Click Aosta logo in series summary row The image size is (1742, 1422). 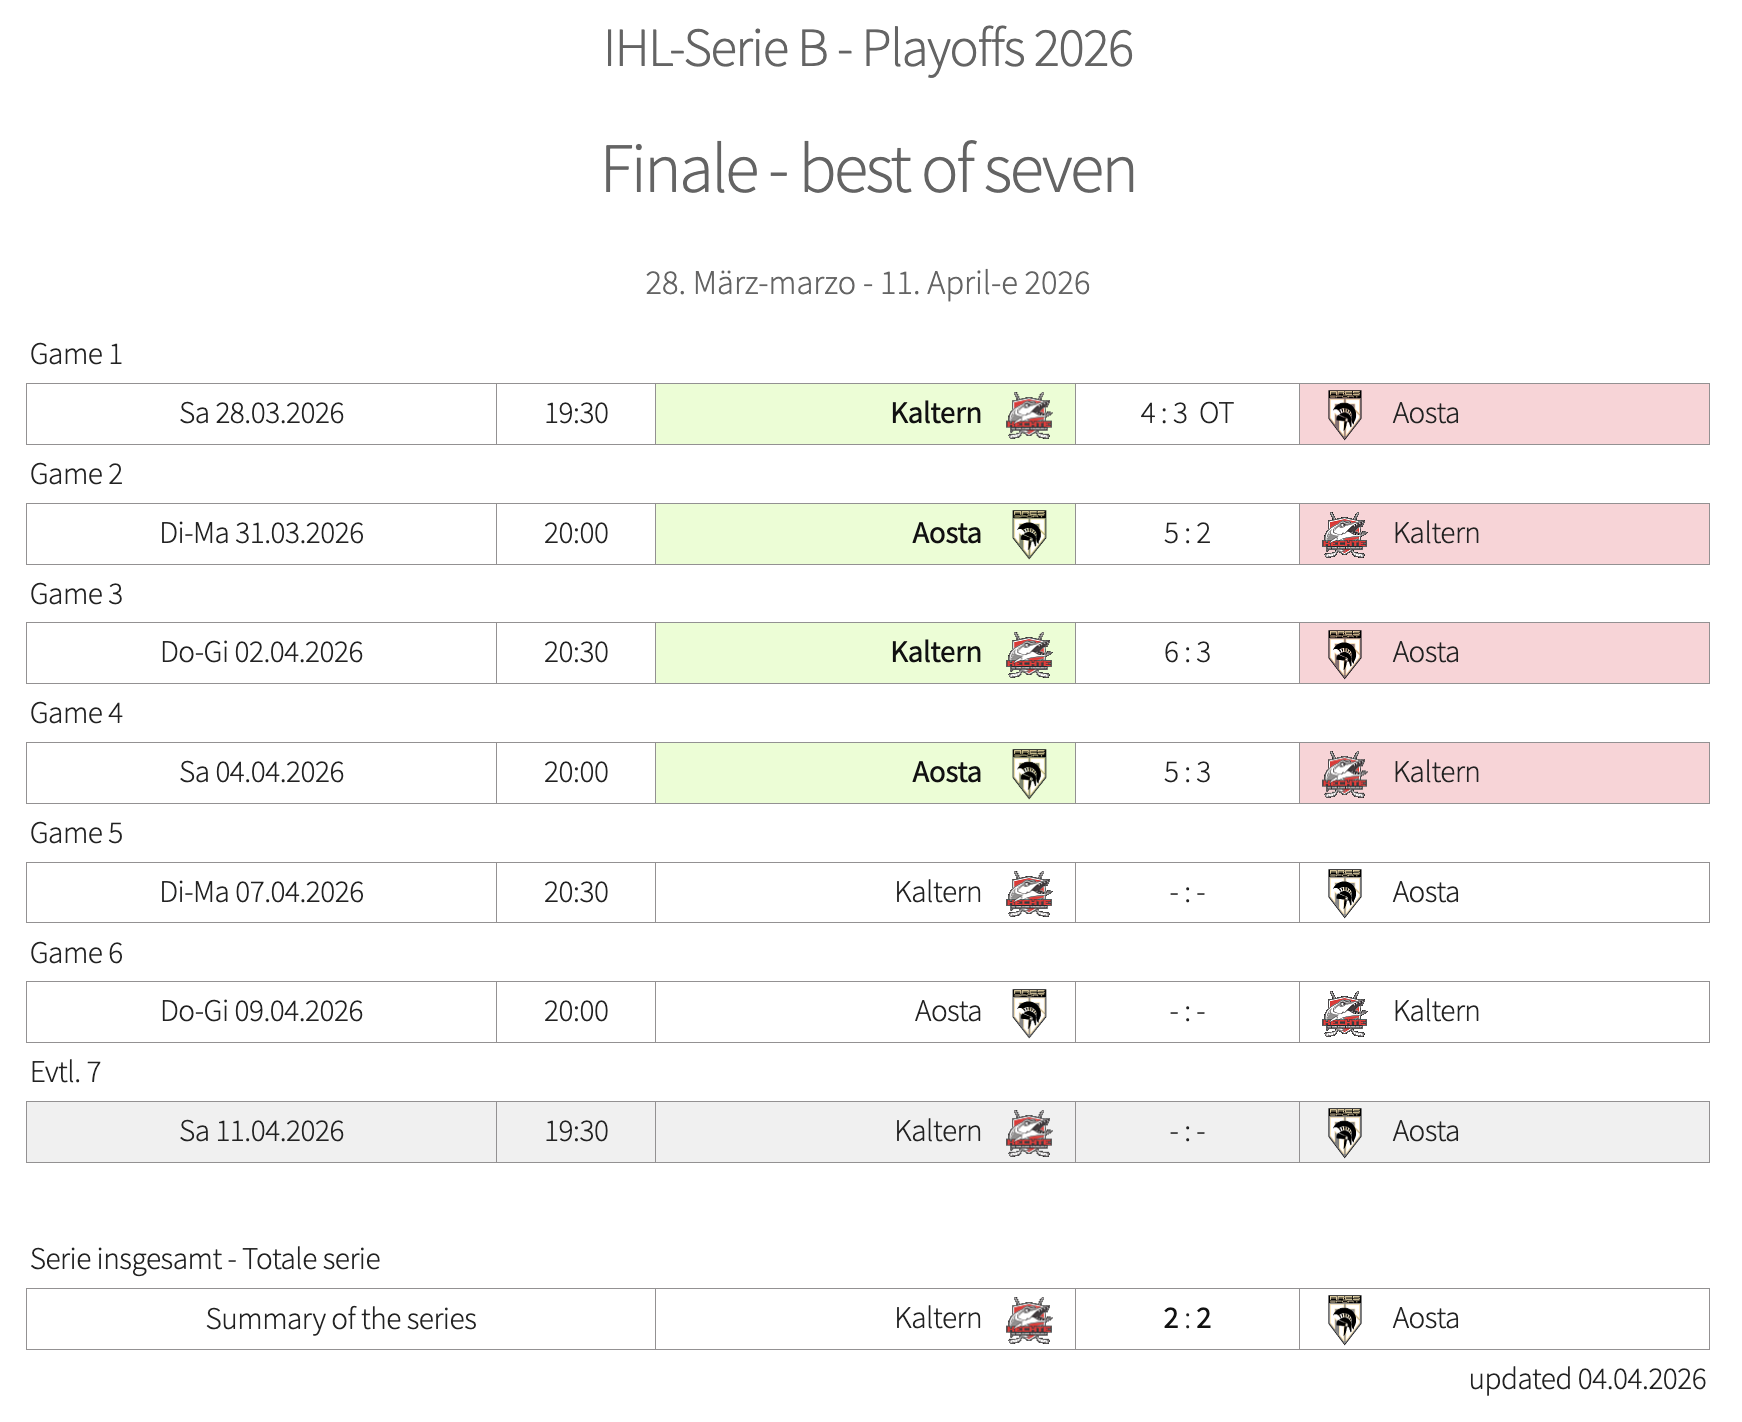pyautogui.click(x=1344, y=1319)
